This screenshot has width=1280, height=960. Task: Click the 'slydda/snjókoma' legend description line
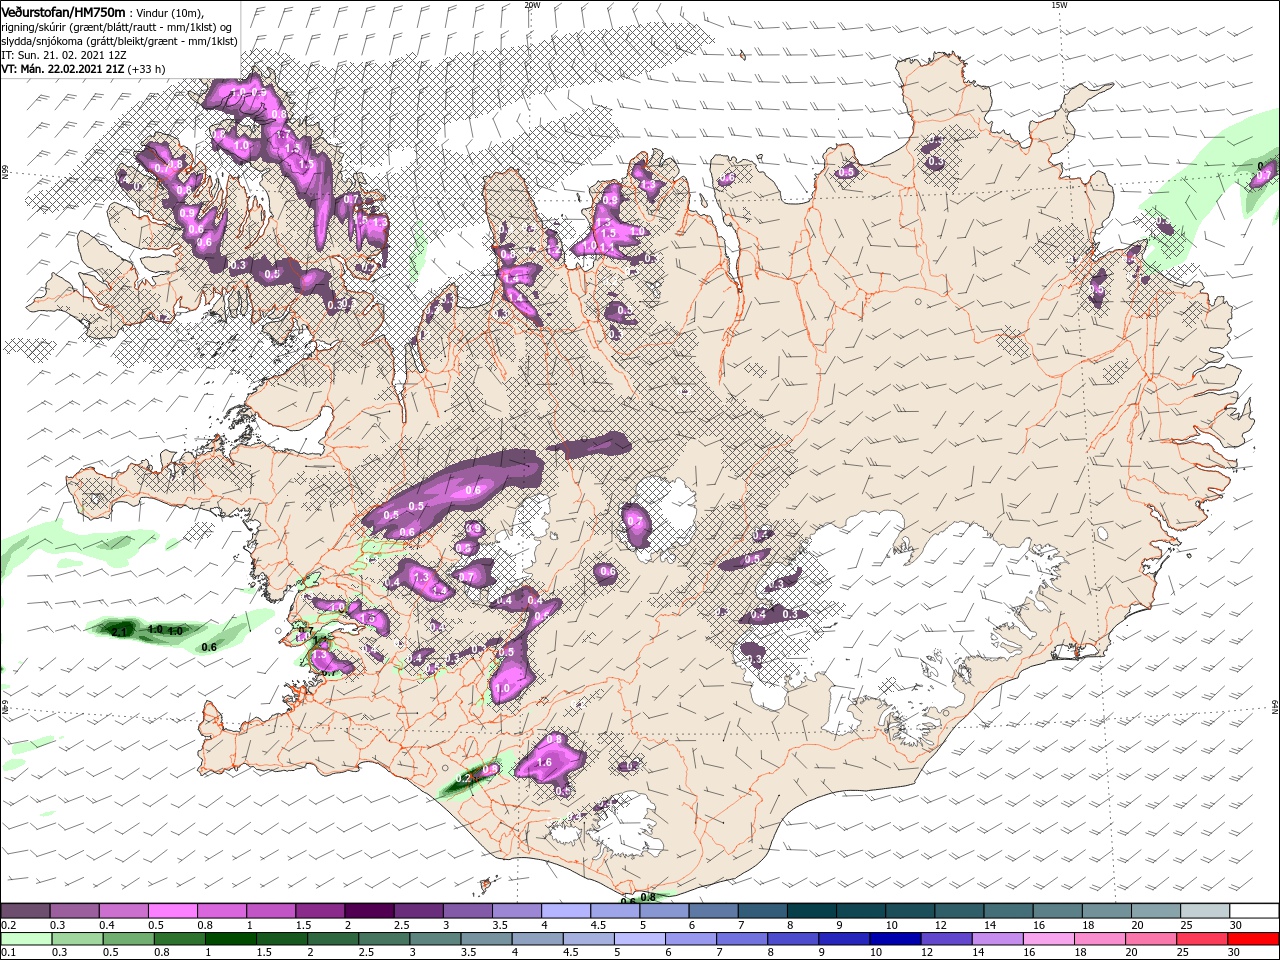pyautogui.click(x=119, y=41)
